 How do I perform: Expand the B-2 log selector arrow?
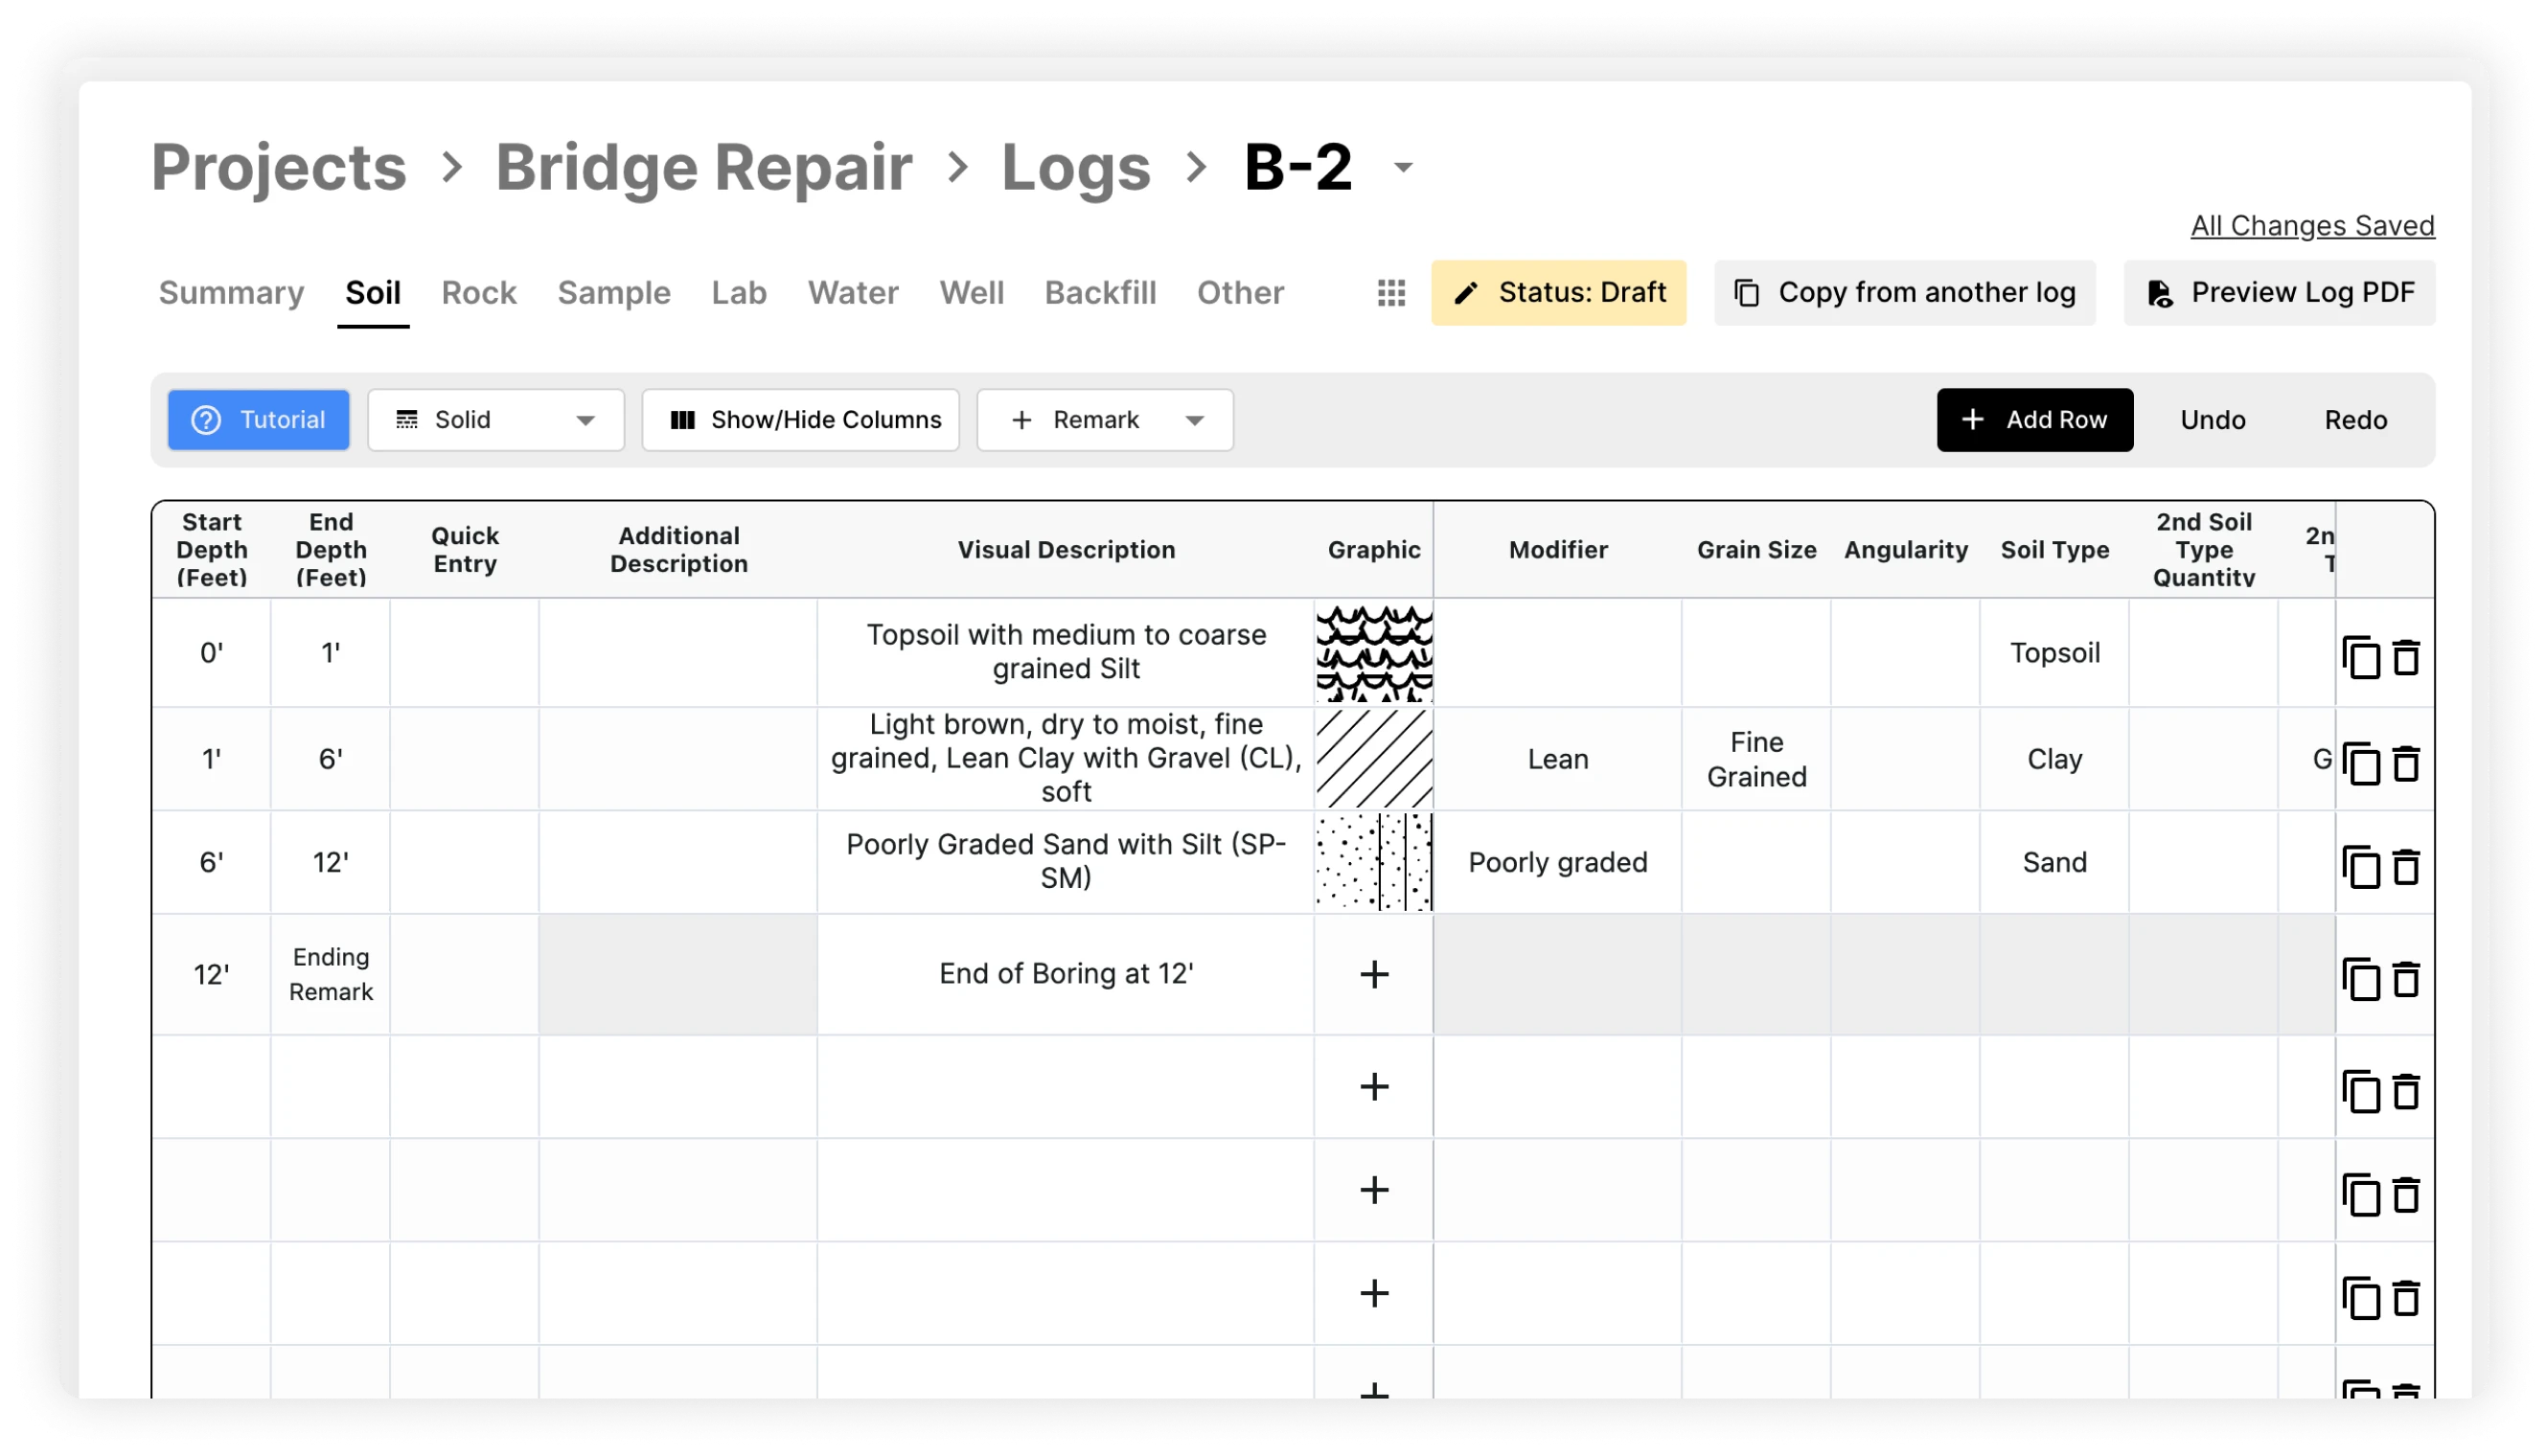1403,168
